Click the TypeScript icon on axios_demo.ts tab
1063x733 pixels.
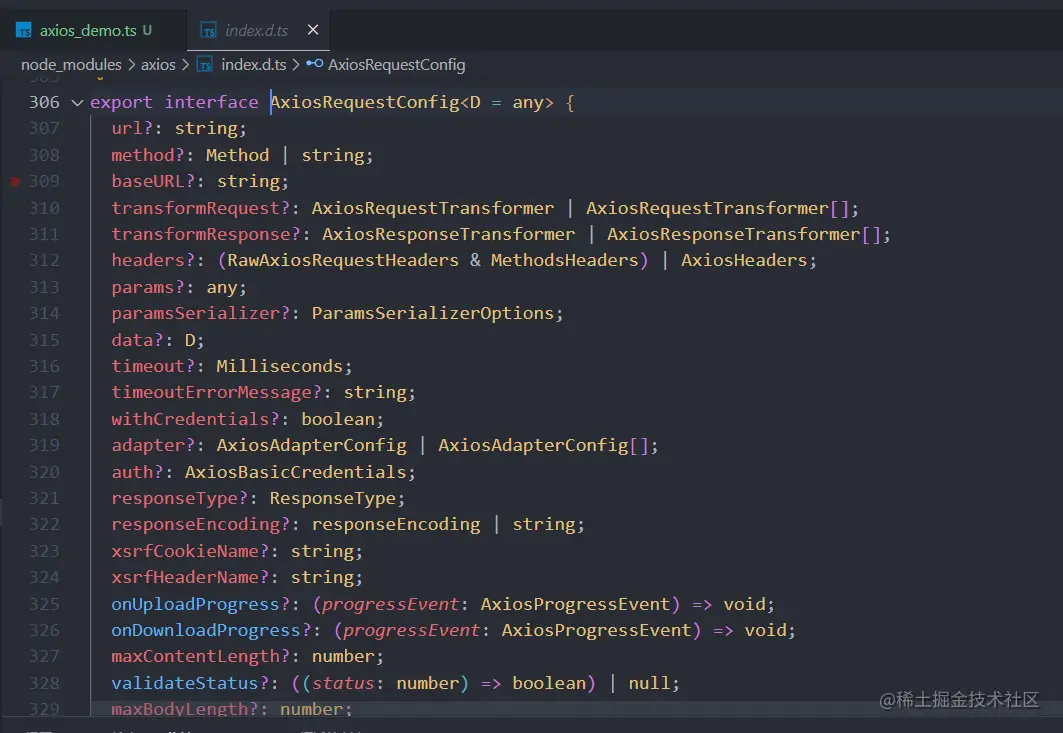(x=24, y=31)
